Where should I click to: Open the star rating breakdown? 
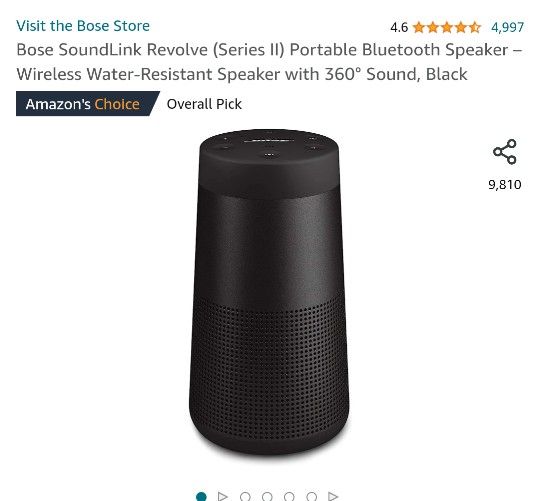(447, 27)
